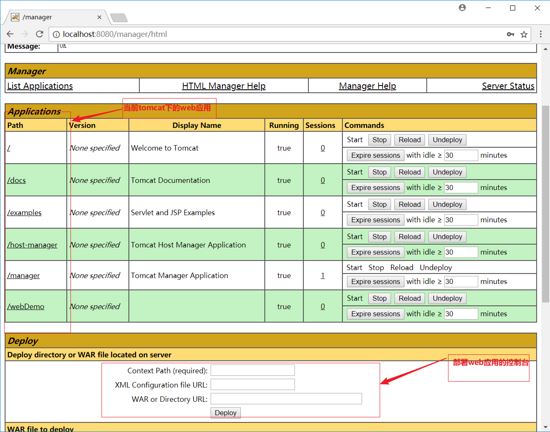Click the vertical page scrollbar
This screenshot has height=432, width=550.
tap(545, 203)
